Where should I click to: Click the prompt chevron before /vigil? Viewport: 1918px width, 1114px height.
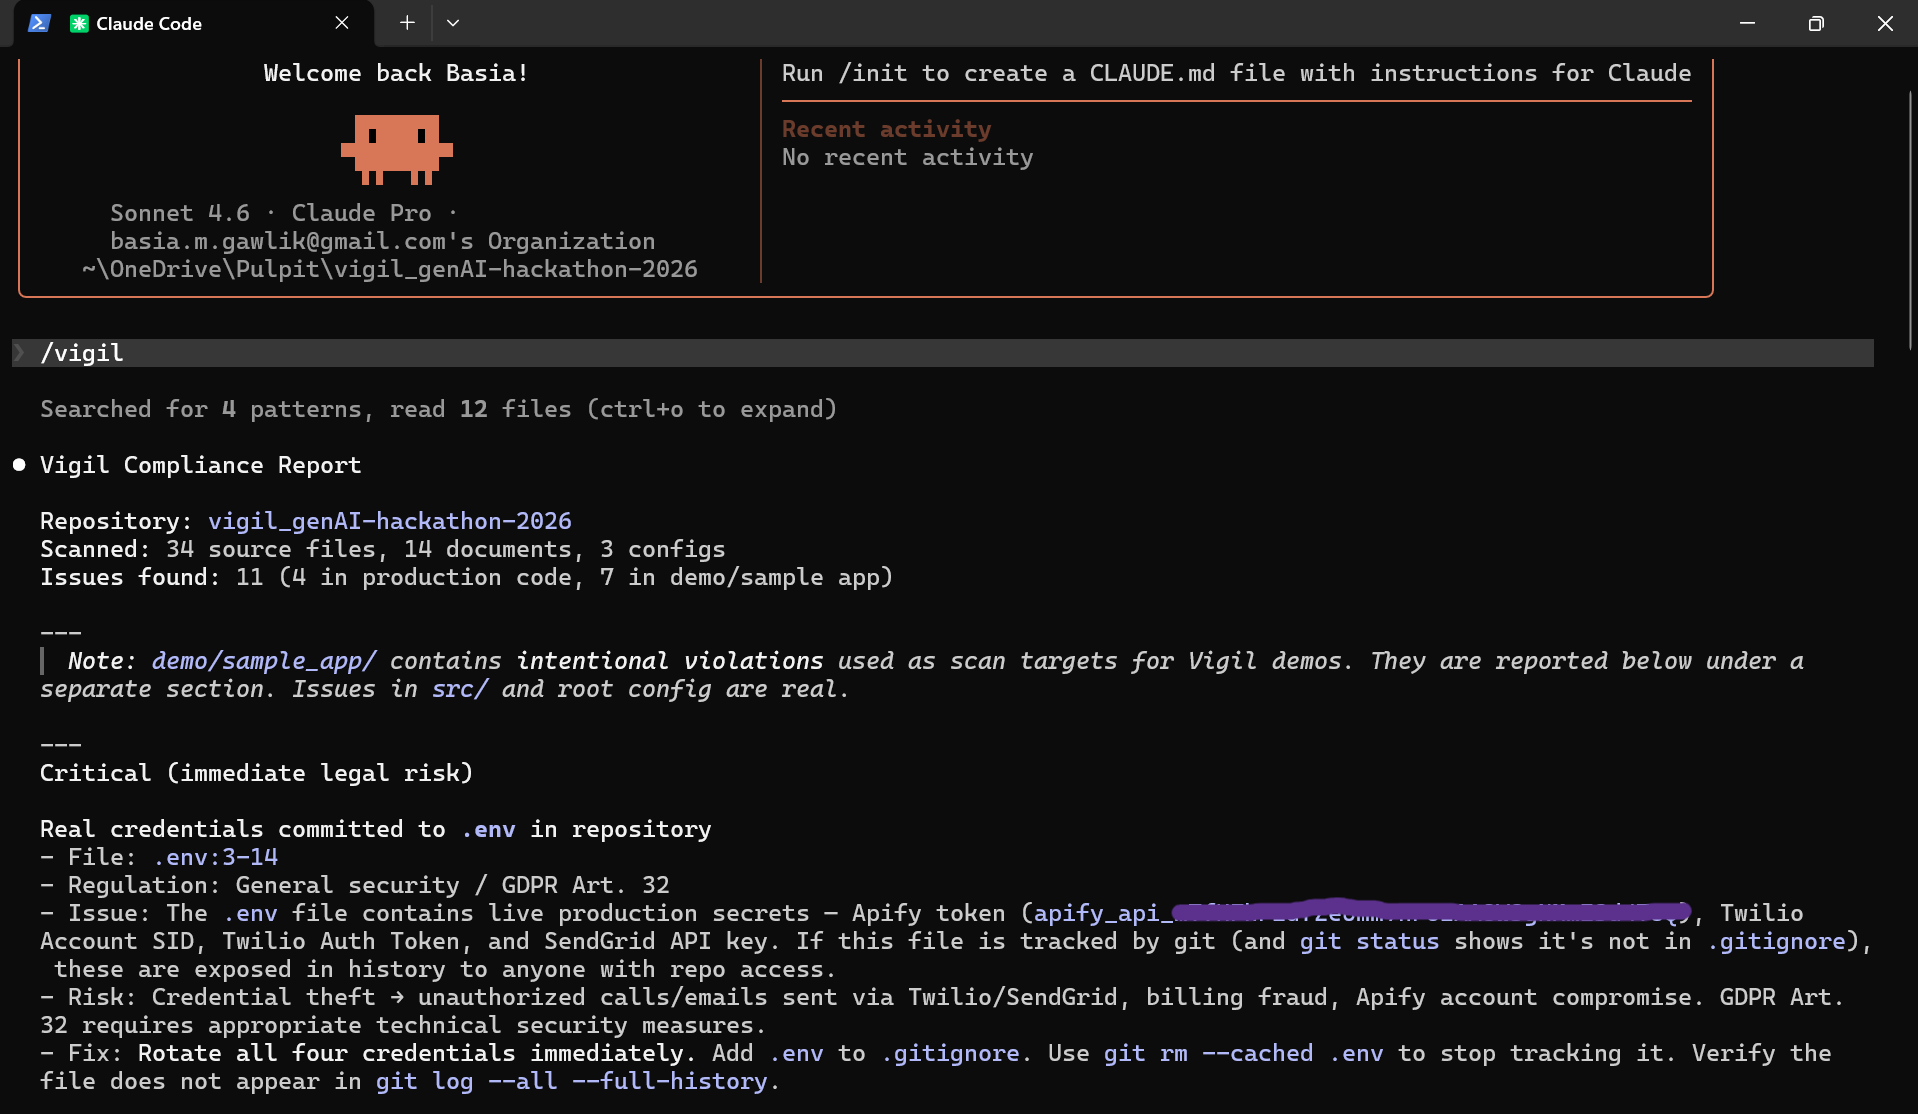click(19, 353)
